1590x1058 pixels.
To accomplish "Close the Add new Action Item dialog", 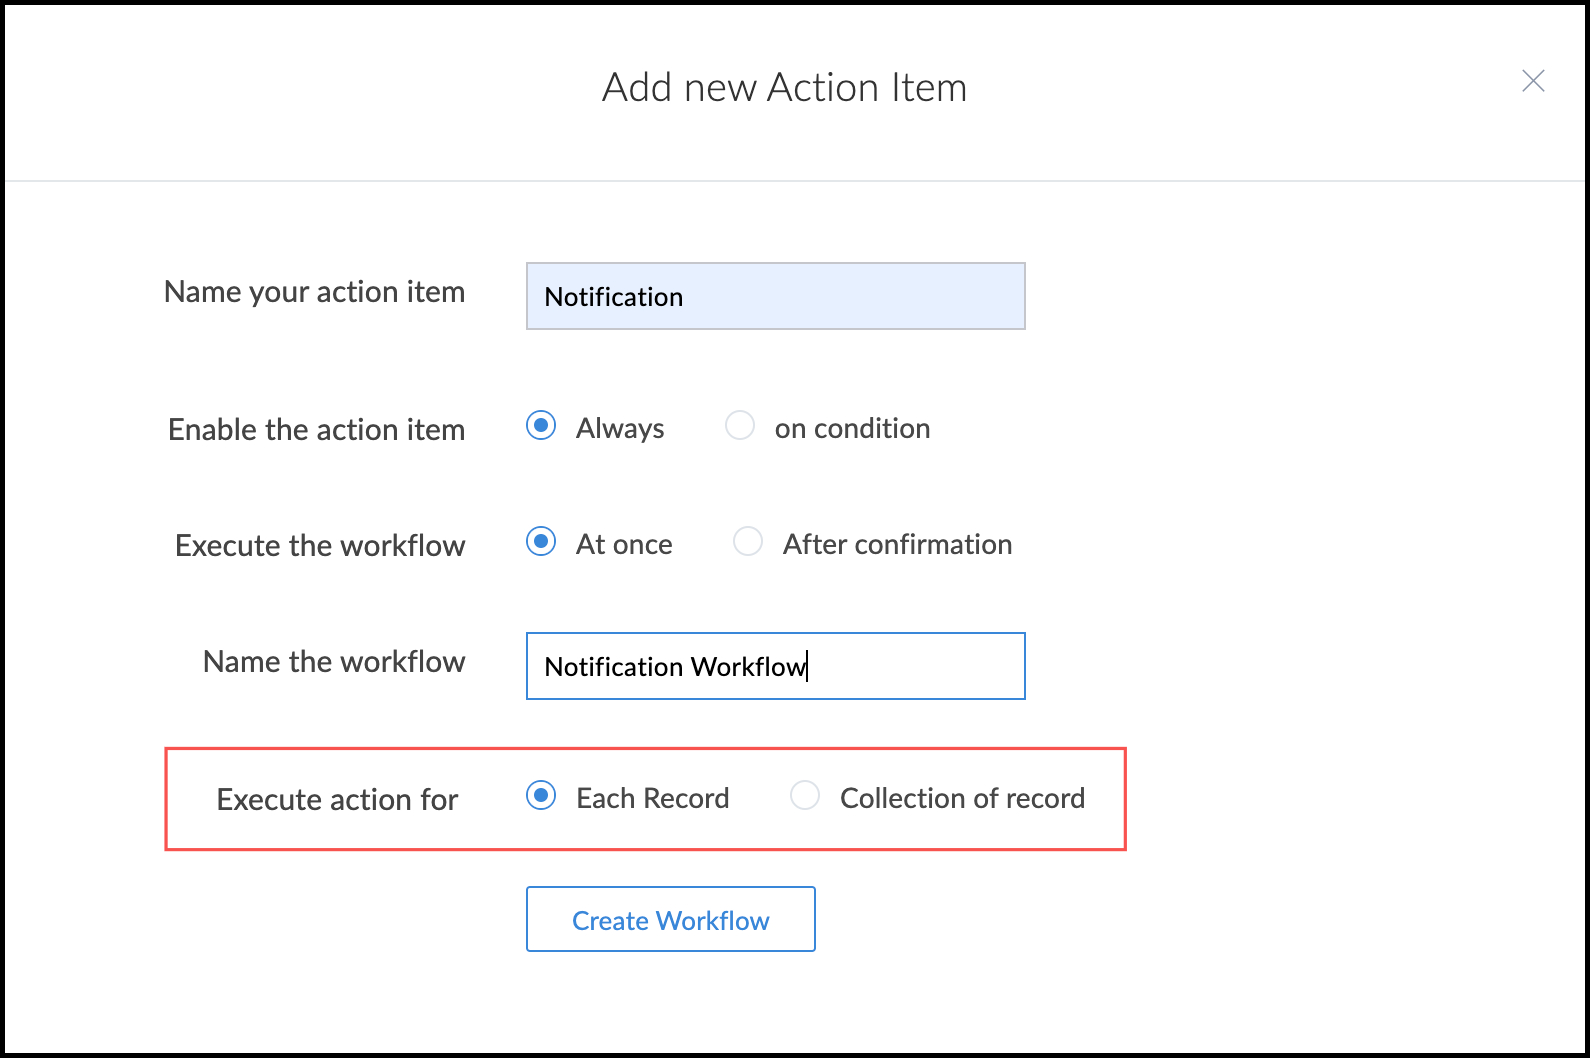I will coord(1533,81).
